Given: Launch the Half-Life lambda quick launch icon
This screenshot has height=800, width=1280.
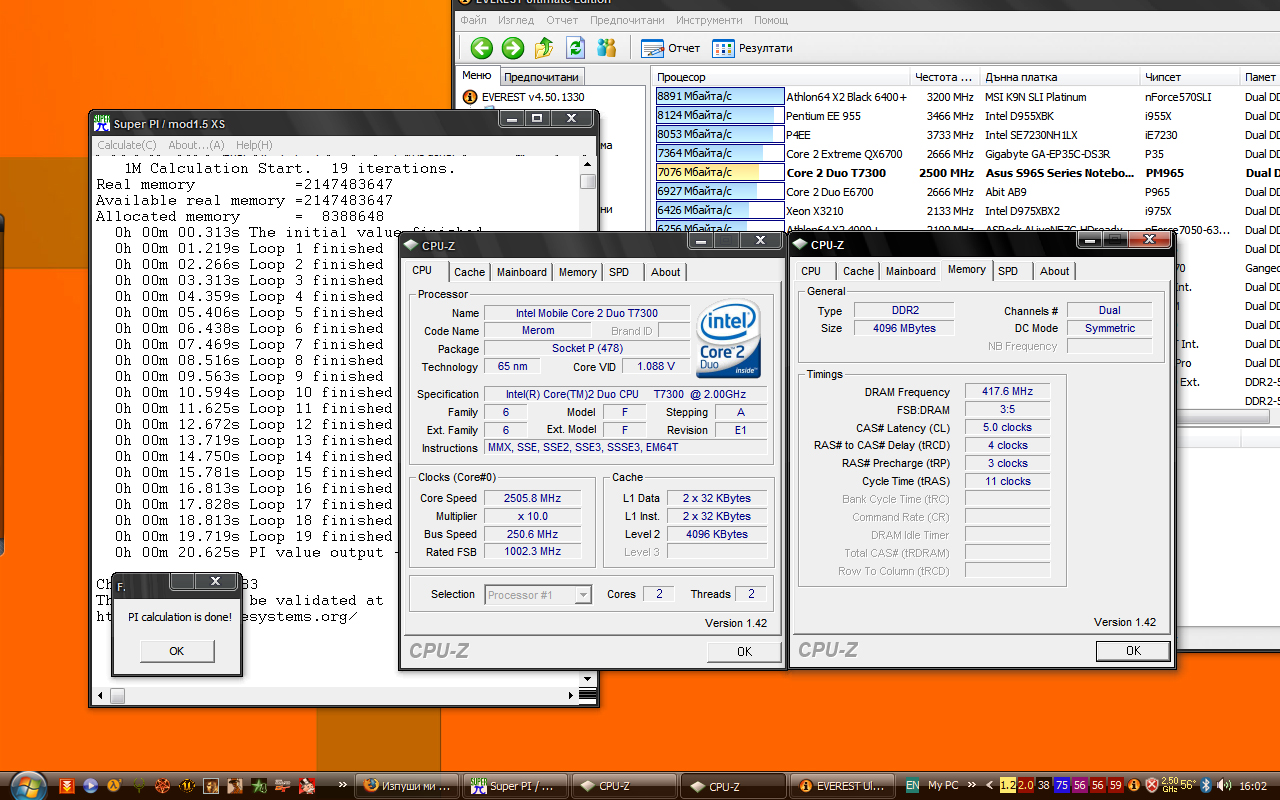Looking at the screenshot, I should [x=113, y=786].
